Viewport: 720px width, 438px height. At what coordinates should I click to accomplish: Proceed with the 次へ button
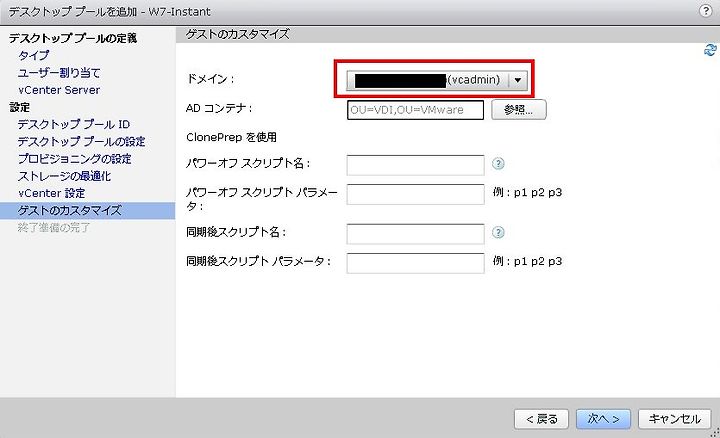(603, 419)
